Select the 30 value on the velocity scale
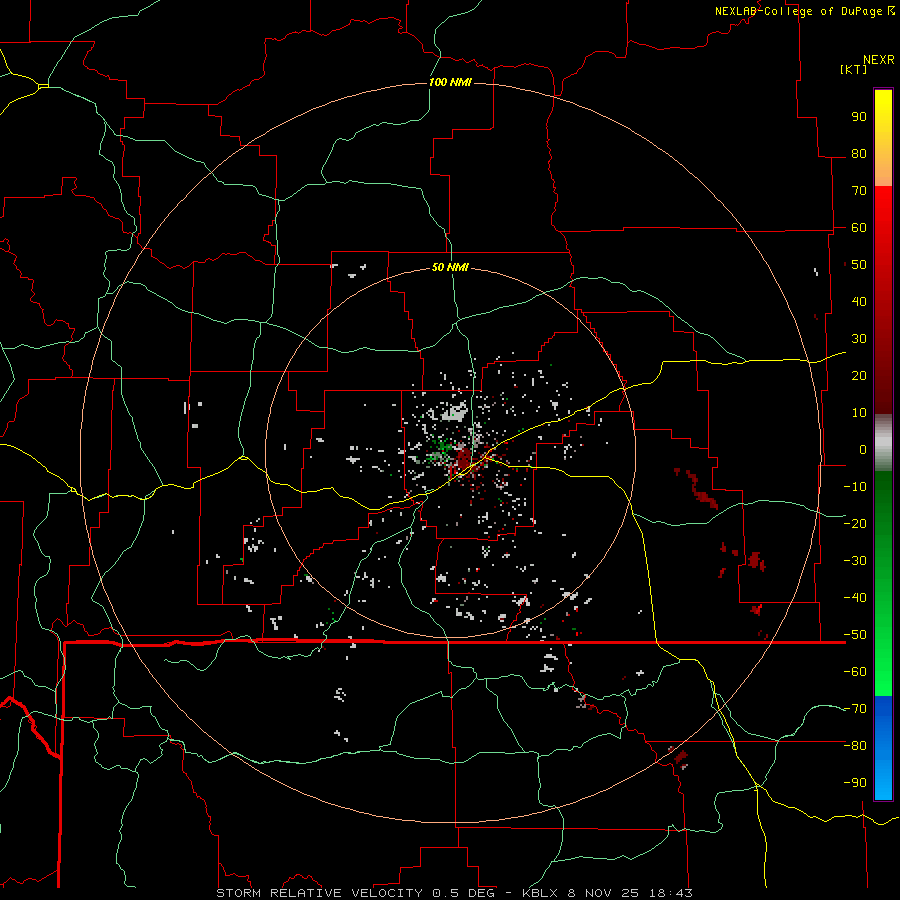Image resolution: width=900 pixels, height=900 pixels. coord(859,339)
